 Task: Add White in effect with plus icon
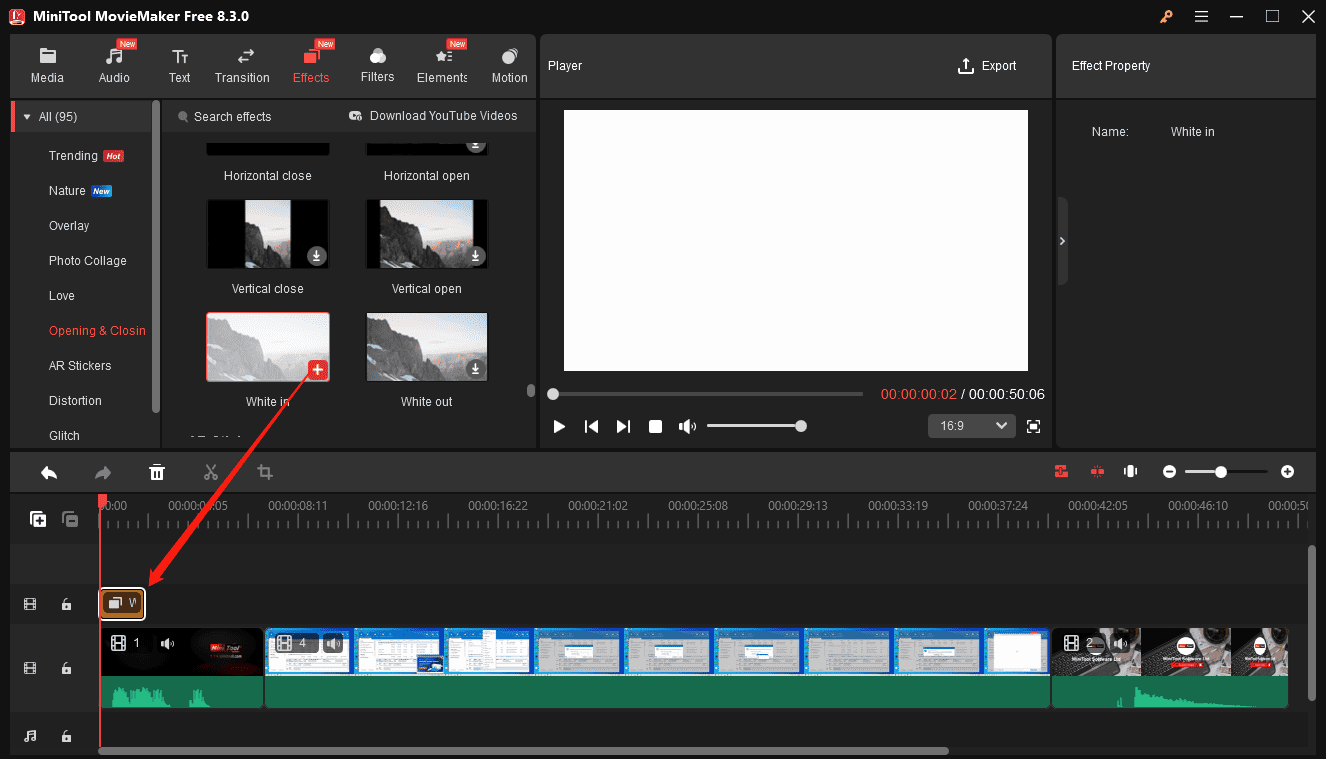pos(318,370)
